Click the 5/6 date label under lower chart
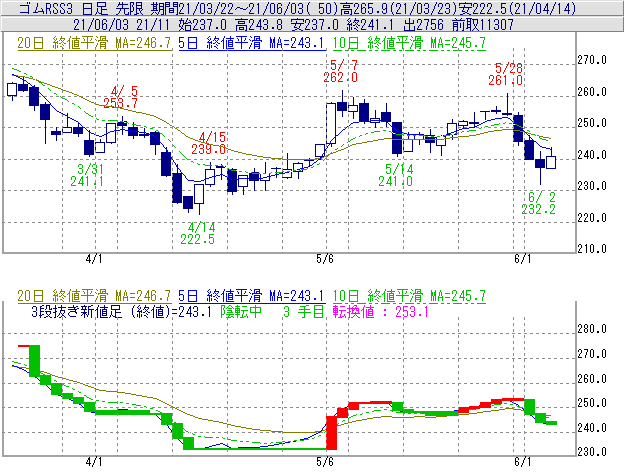Screen dimensions: 624x473 tap(325, 462)
